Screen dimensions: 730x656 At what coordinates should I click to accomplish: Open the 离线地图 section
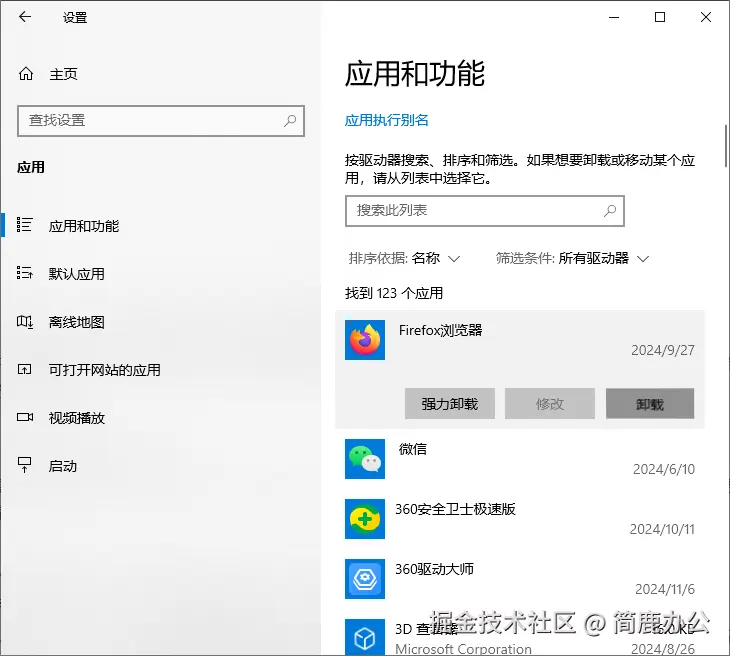coord(77,322)
